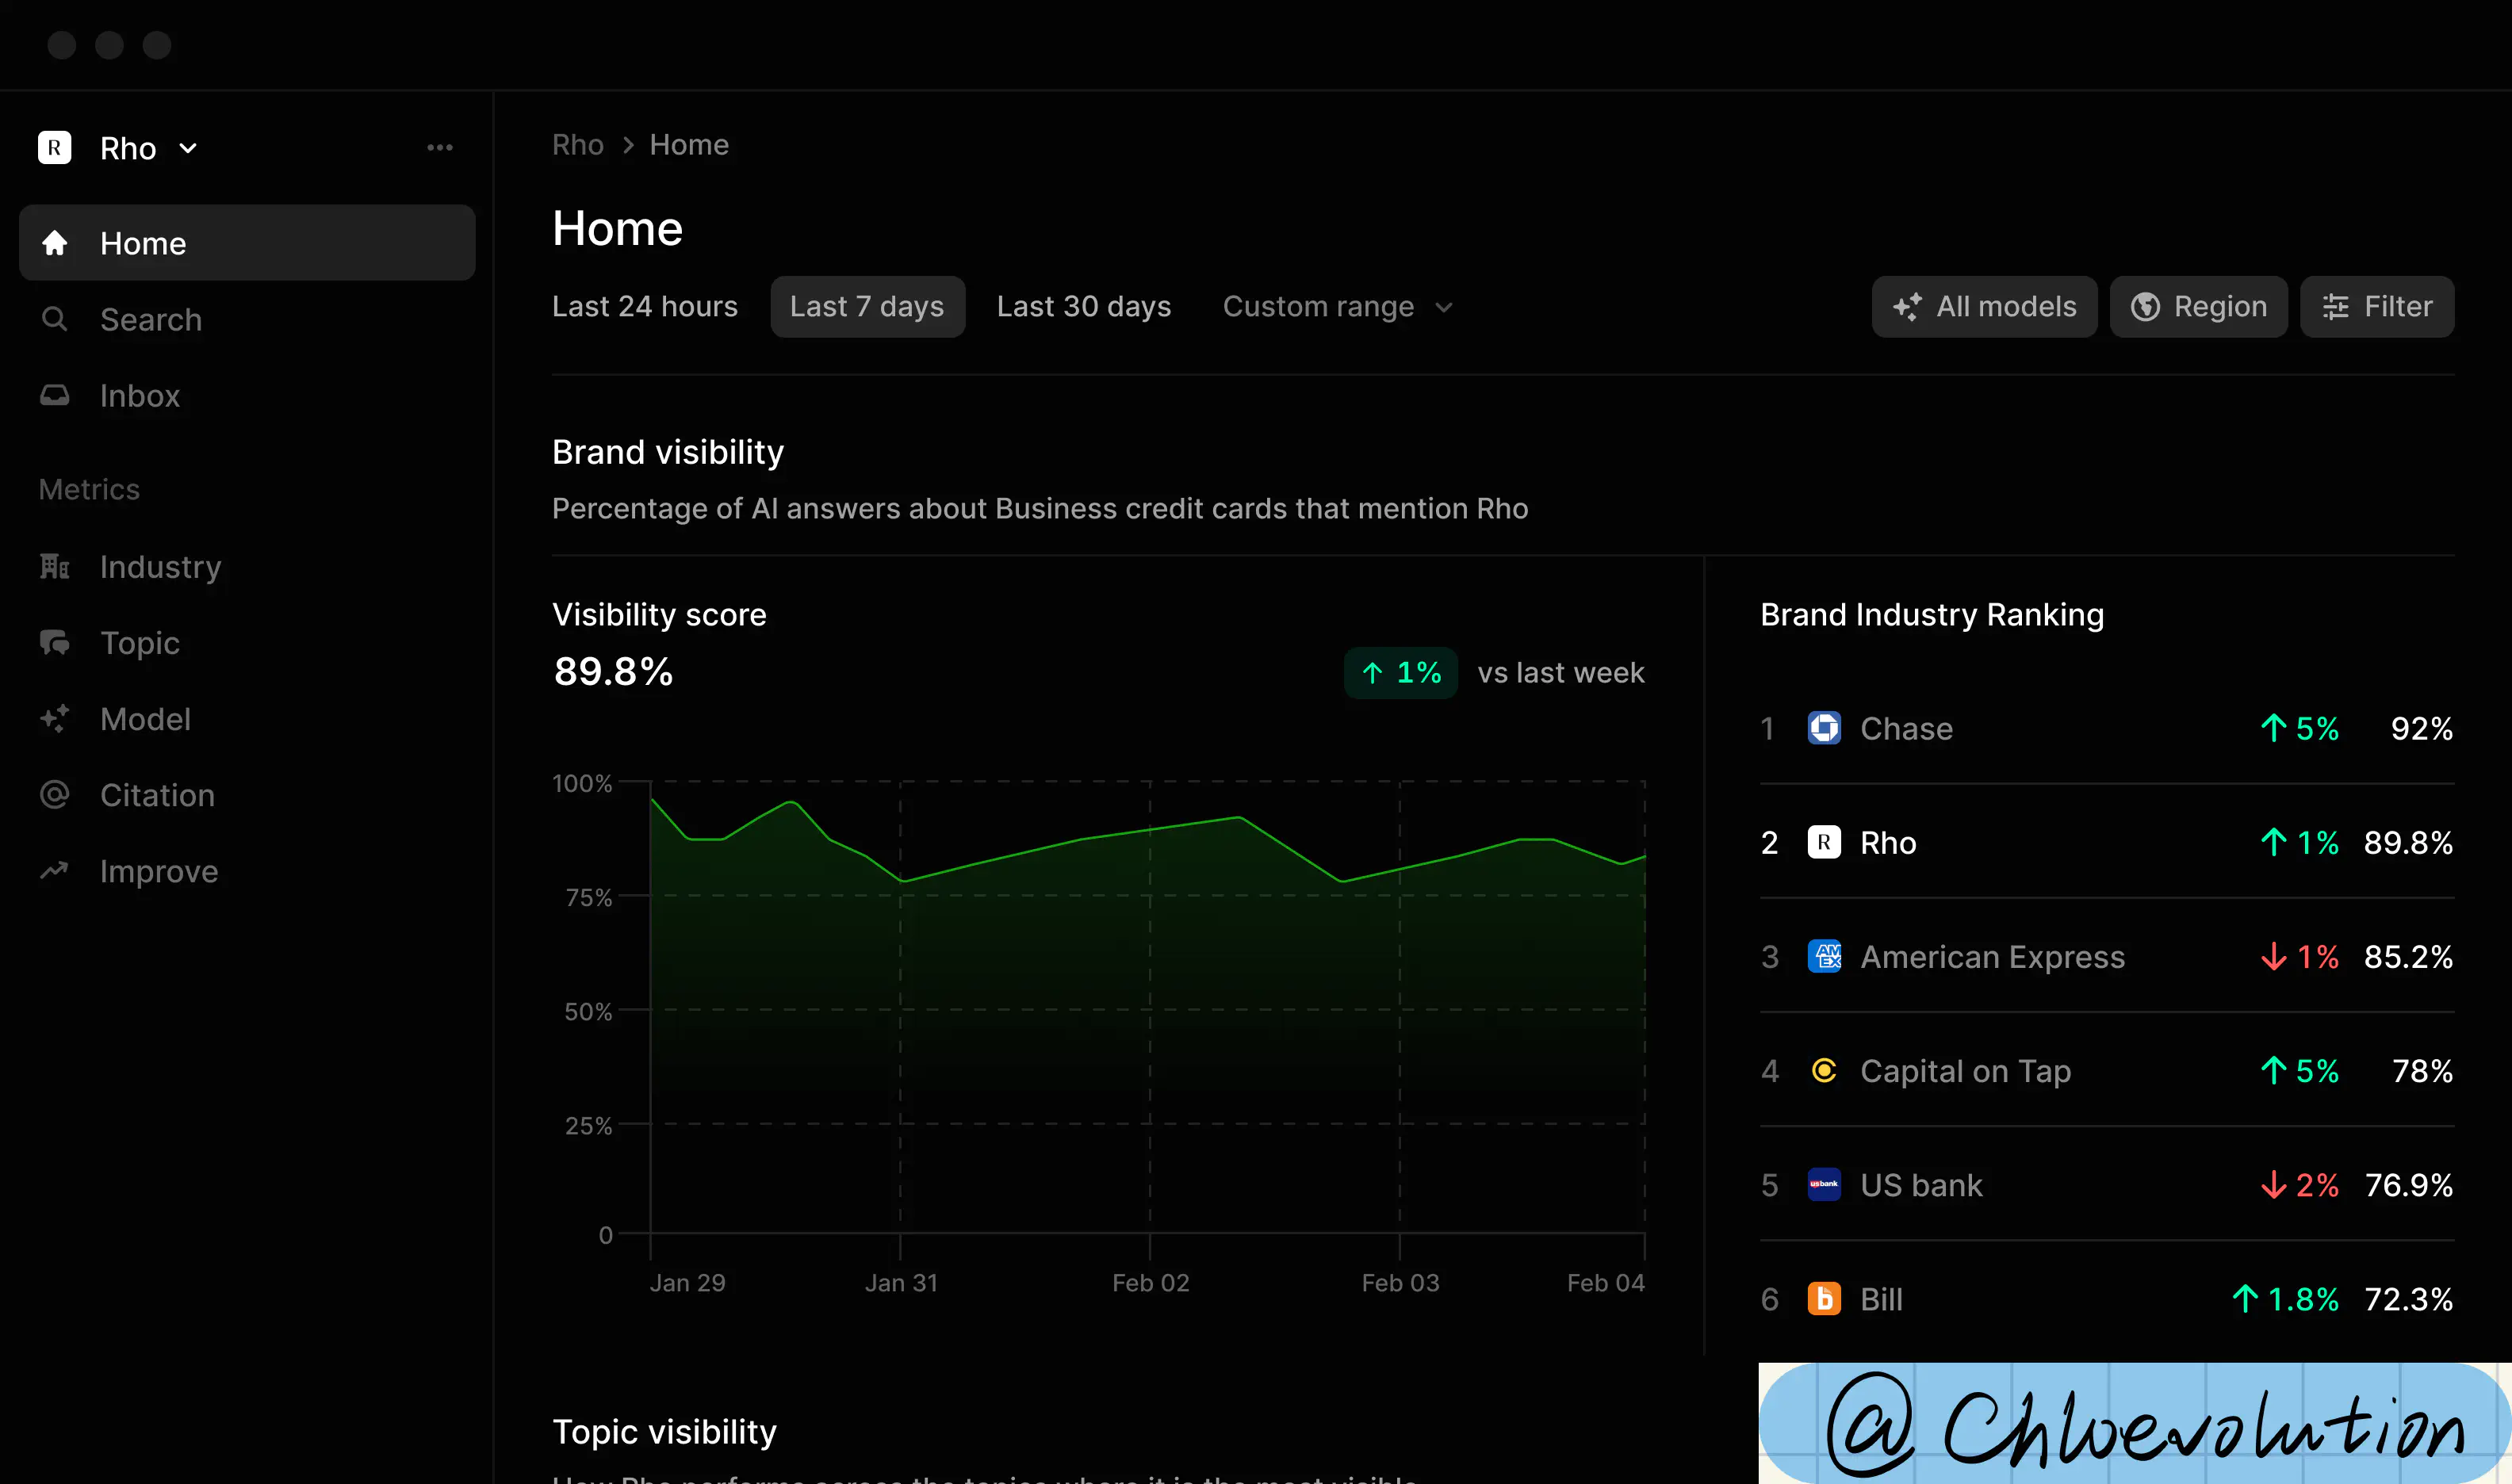Expand the Rho workspace switcher chevron
This screenshot has width=2512, height=1484.
188,149
